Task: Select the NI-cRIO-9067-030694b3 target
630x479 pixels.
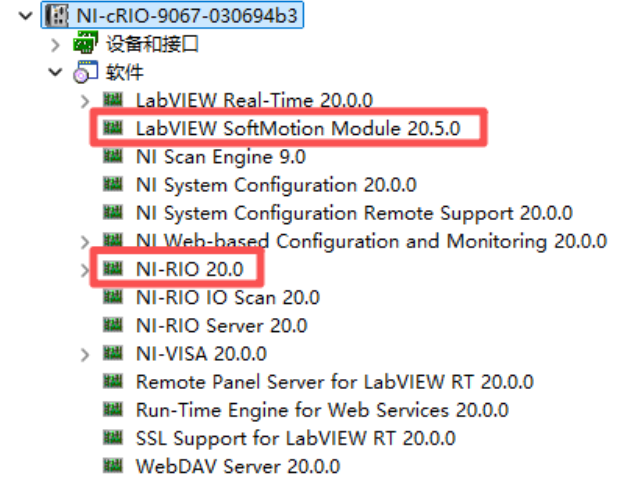Action: (186, 16)
